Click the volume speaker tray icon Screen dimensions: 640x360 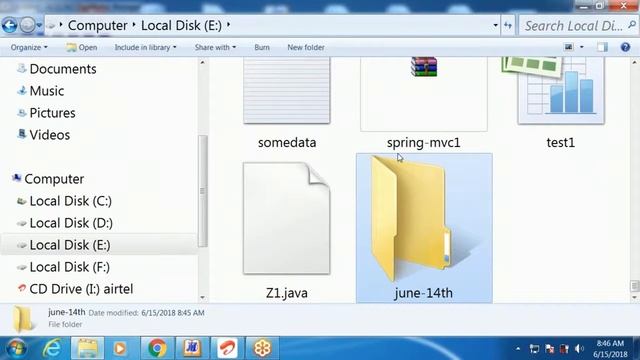(579, 349)
